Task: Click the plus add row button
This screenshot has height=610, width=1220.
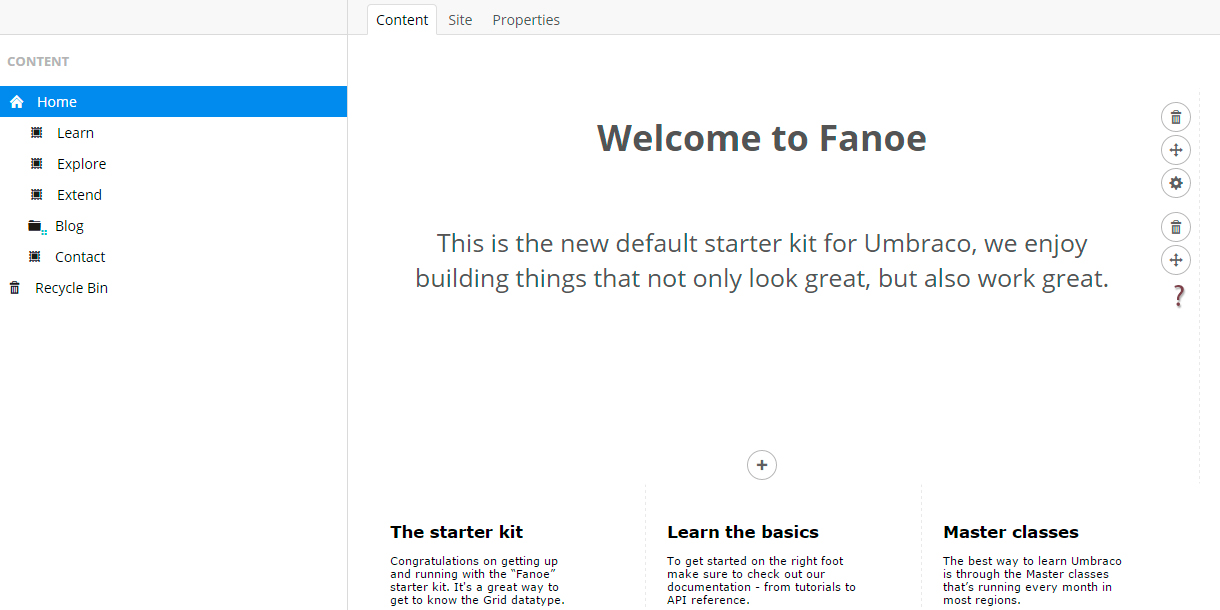Action: click(762, 465)
